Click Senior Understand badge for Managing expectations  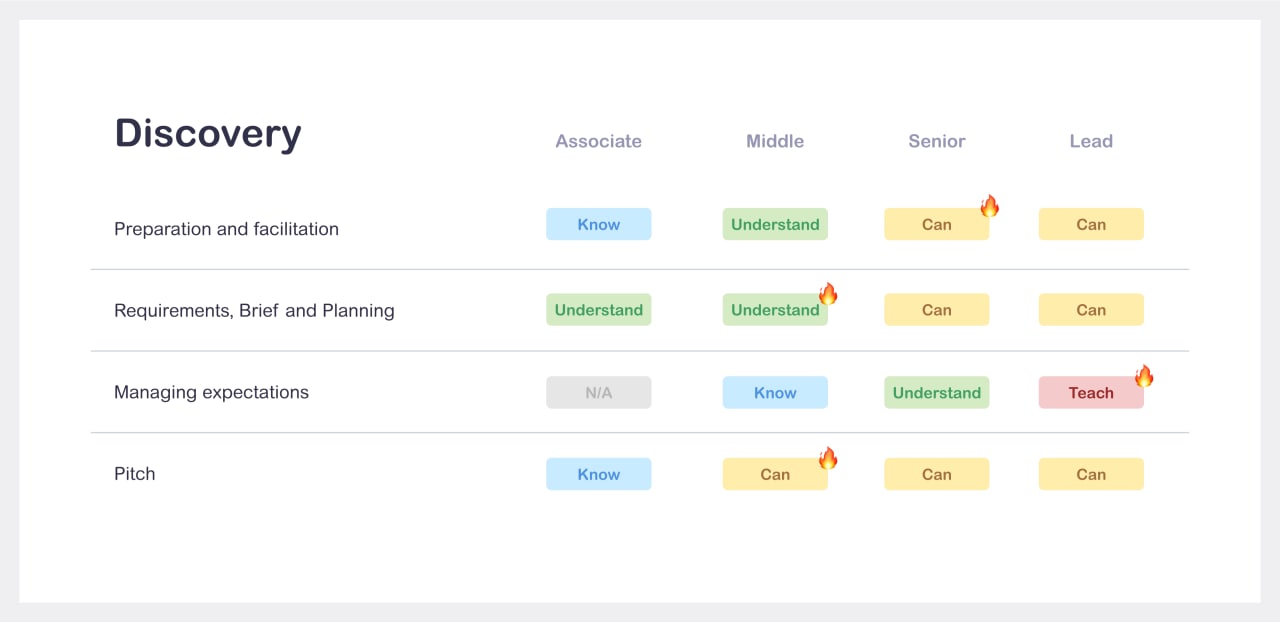click(937, 393)
